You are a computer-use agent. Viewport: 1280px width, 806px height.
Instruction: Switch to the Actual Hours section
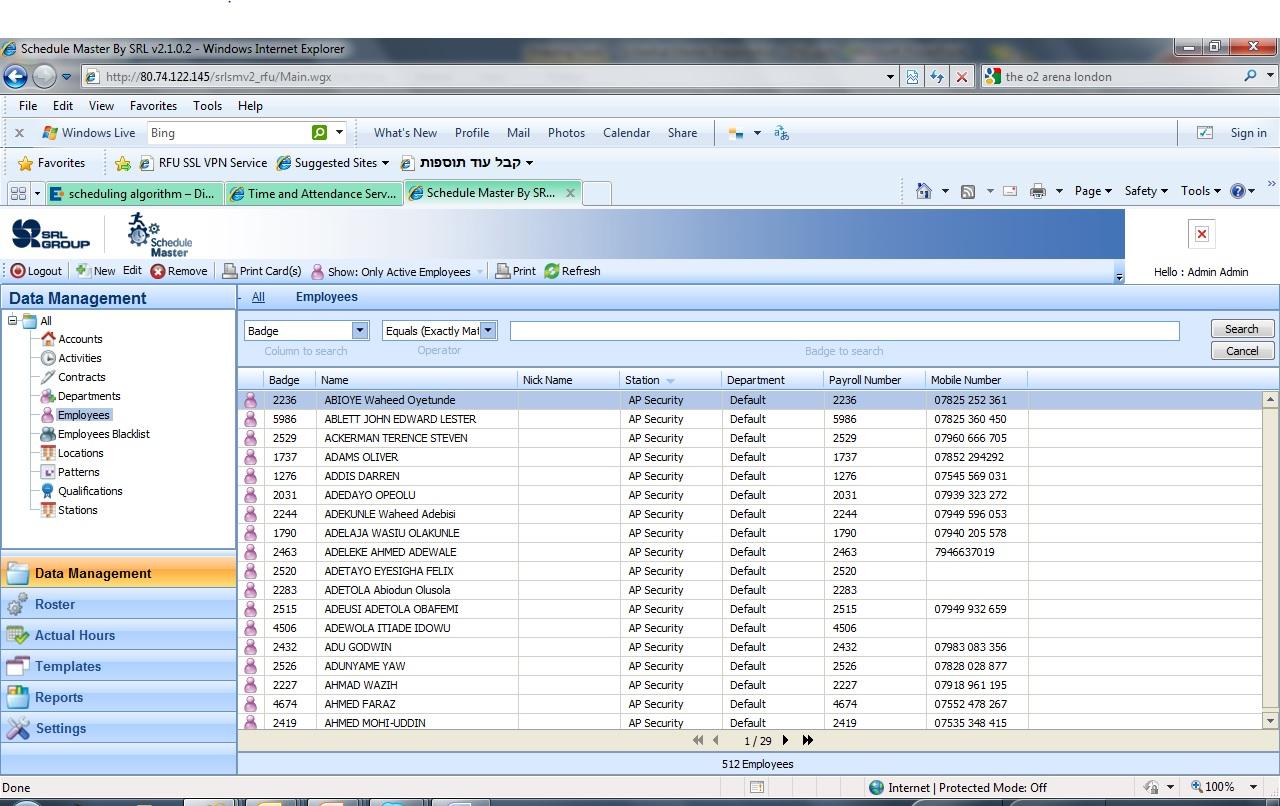[118, 635]
